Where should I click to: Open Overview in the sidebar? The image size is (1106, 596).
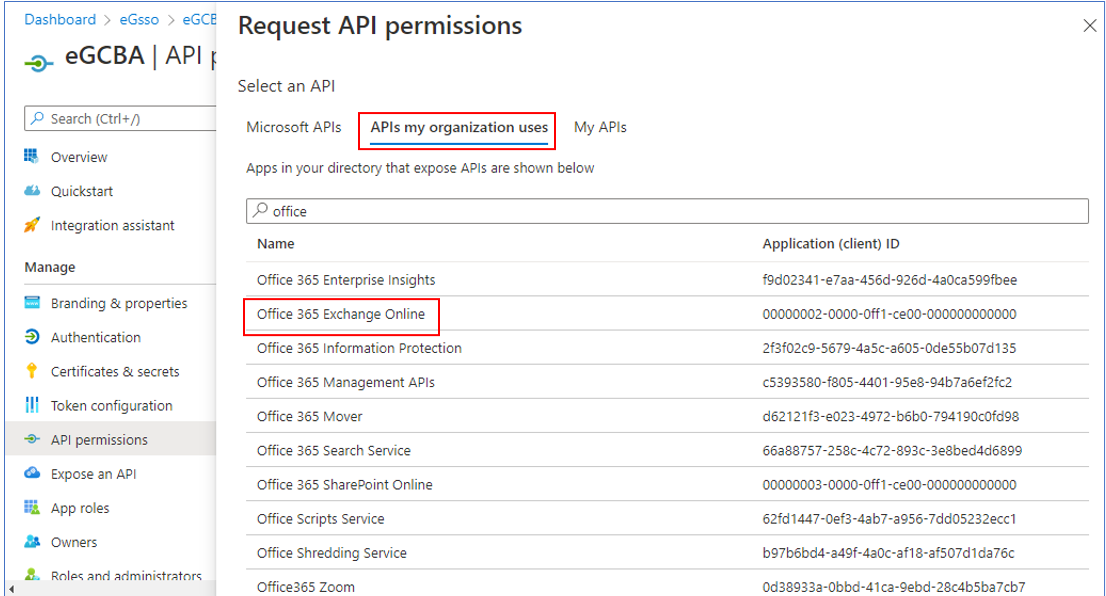pyautogui.click(x=79, y=157)
